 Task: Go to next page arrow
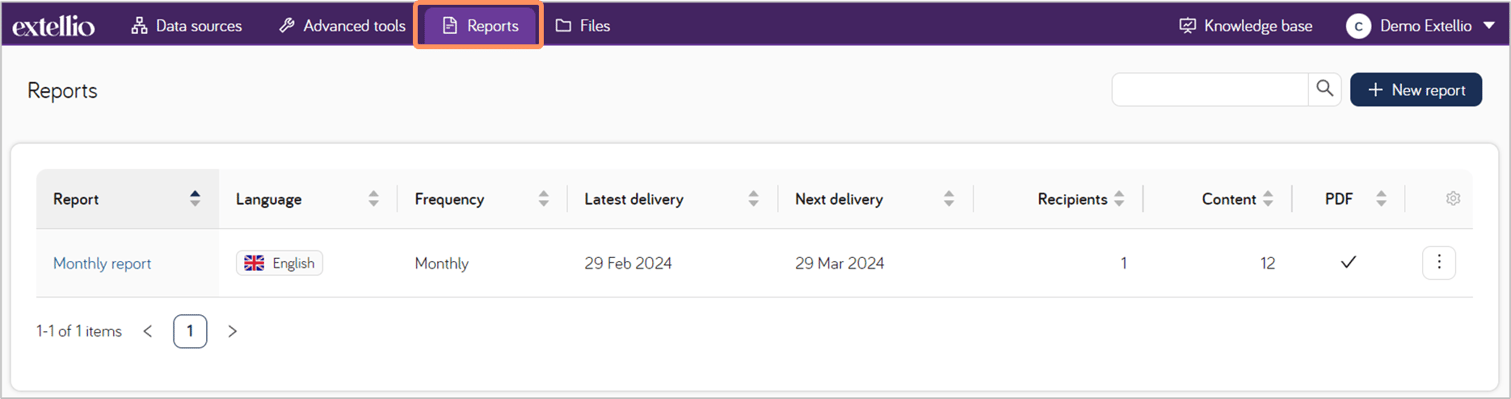pos(232,331)
